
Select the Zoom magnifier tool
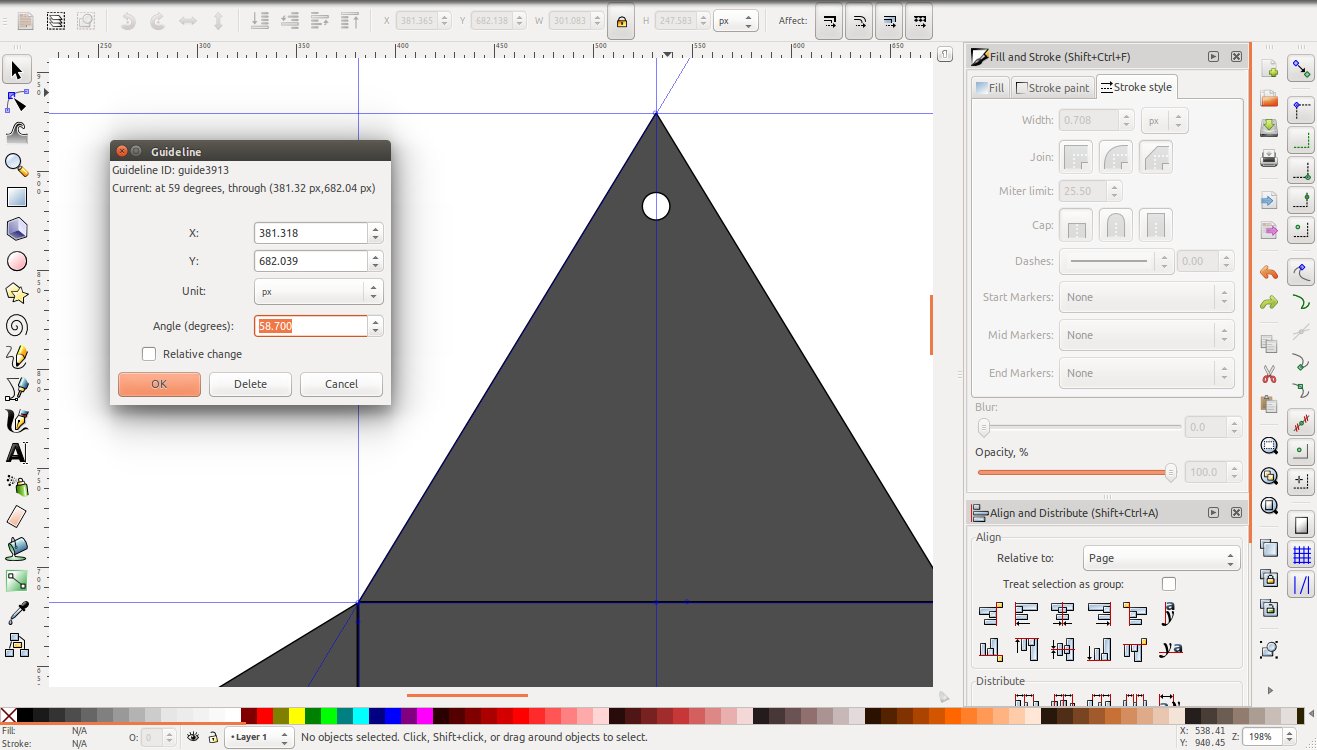tap(16, 164)
